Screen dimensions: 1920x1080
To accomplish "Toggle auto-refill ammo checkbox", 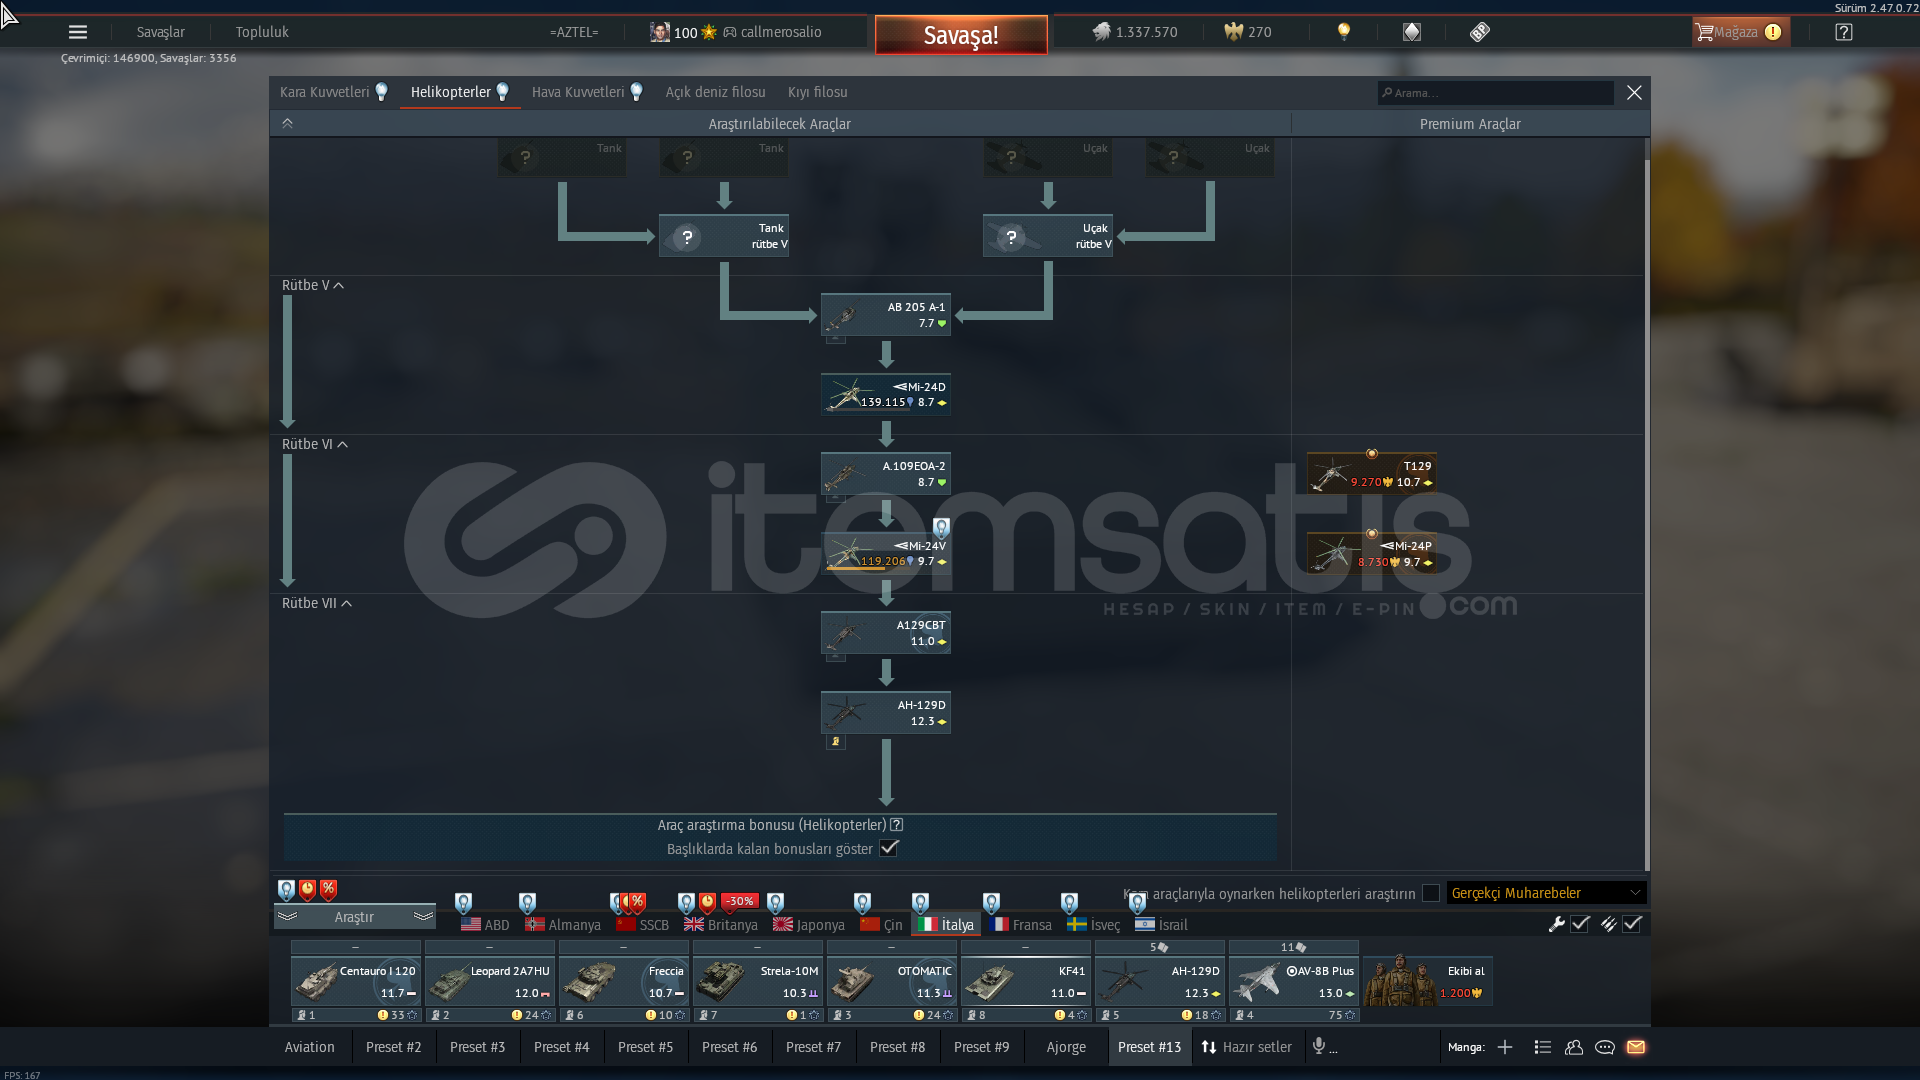I will point(1633,924).
